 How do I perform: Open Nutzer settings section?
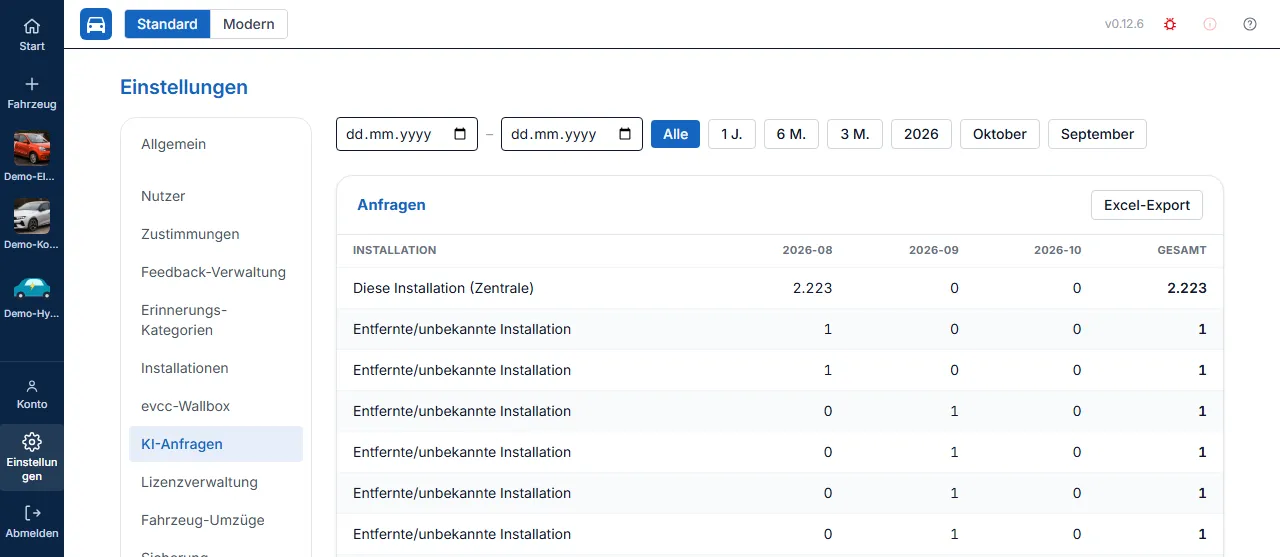coord(216,196)
